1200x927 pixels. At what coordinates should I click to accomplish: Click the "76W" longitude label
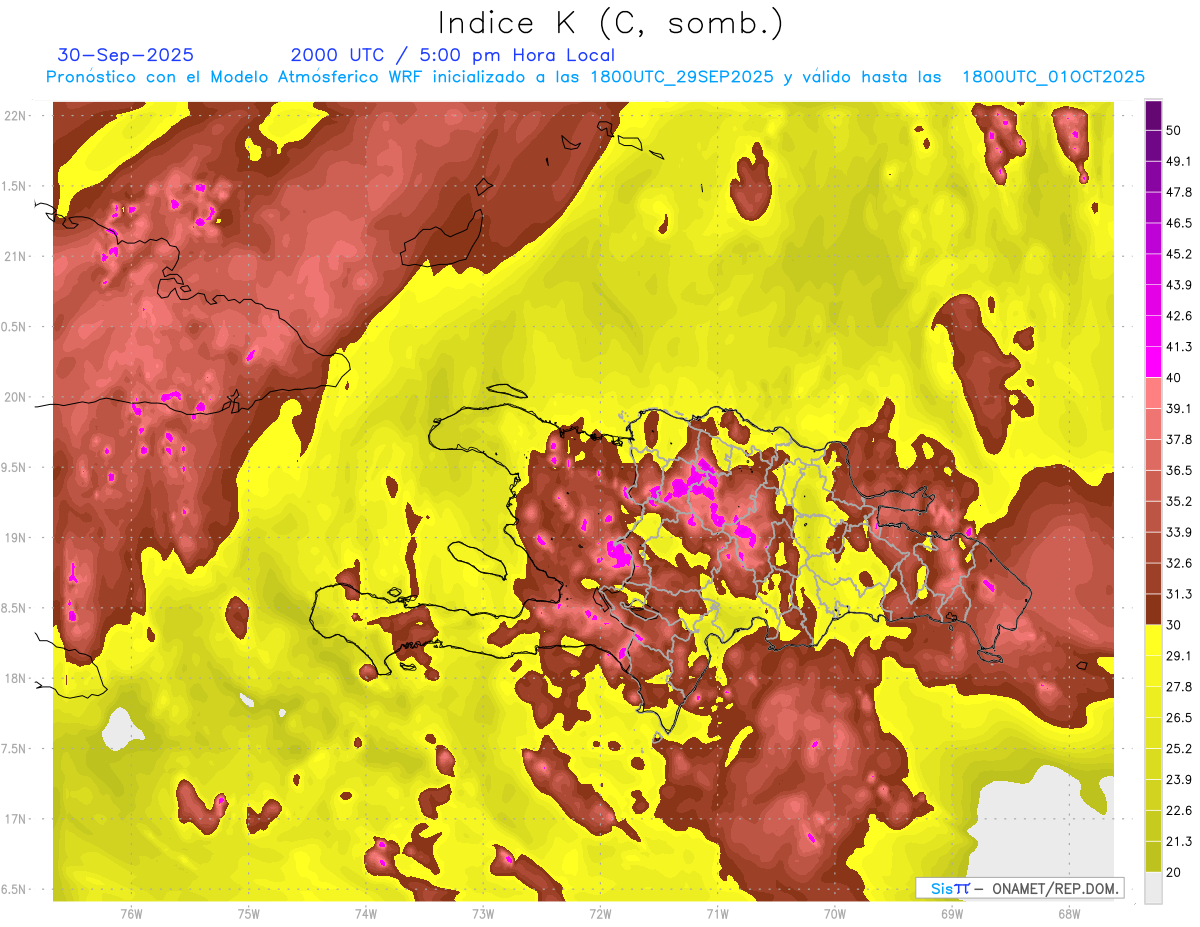pos(131,913)
